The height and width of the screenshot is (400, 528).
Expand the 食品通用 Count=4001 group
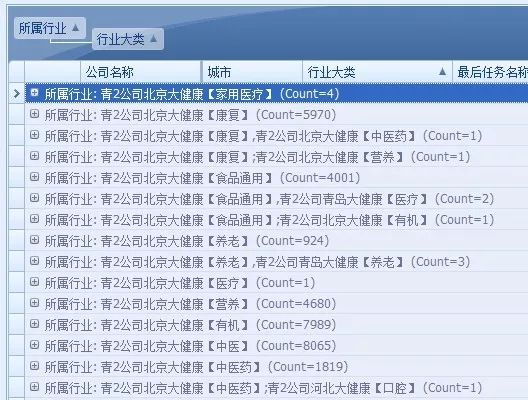click(x=34, y=177)
